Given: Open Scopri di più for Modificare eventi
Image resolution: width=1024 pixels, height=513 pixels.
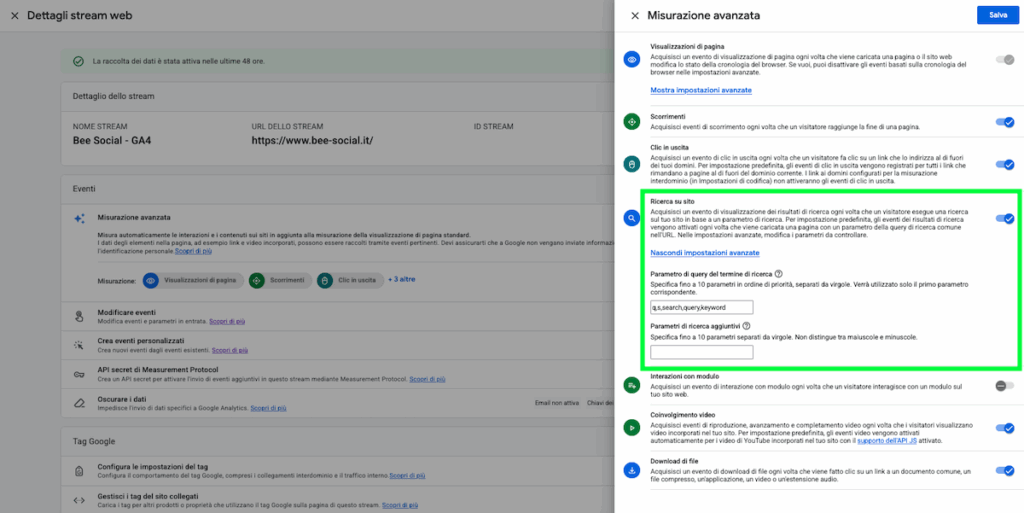Looking at the screenshot, I should tap(227, 322).
